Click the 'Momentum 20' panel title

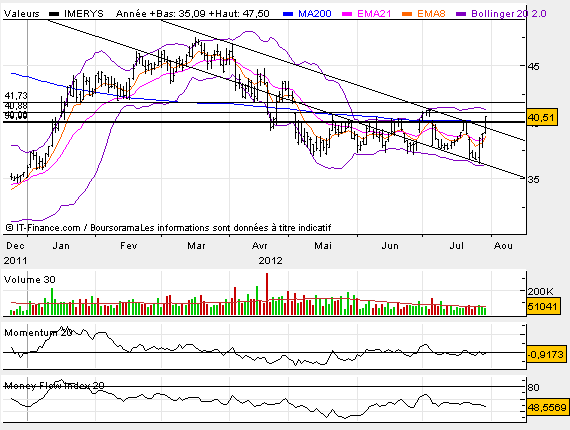[x=38, y=333]
